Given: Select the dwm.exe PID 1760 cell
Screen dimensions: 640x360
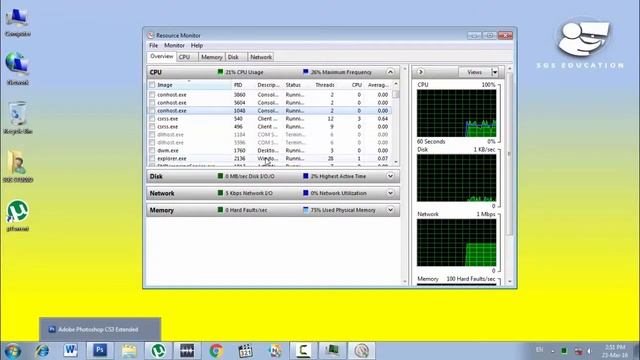Looking at the screenshot, I should (240, 151).
